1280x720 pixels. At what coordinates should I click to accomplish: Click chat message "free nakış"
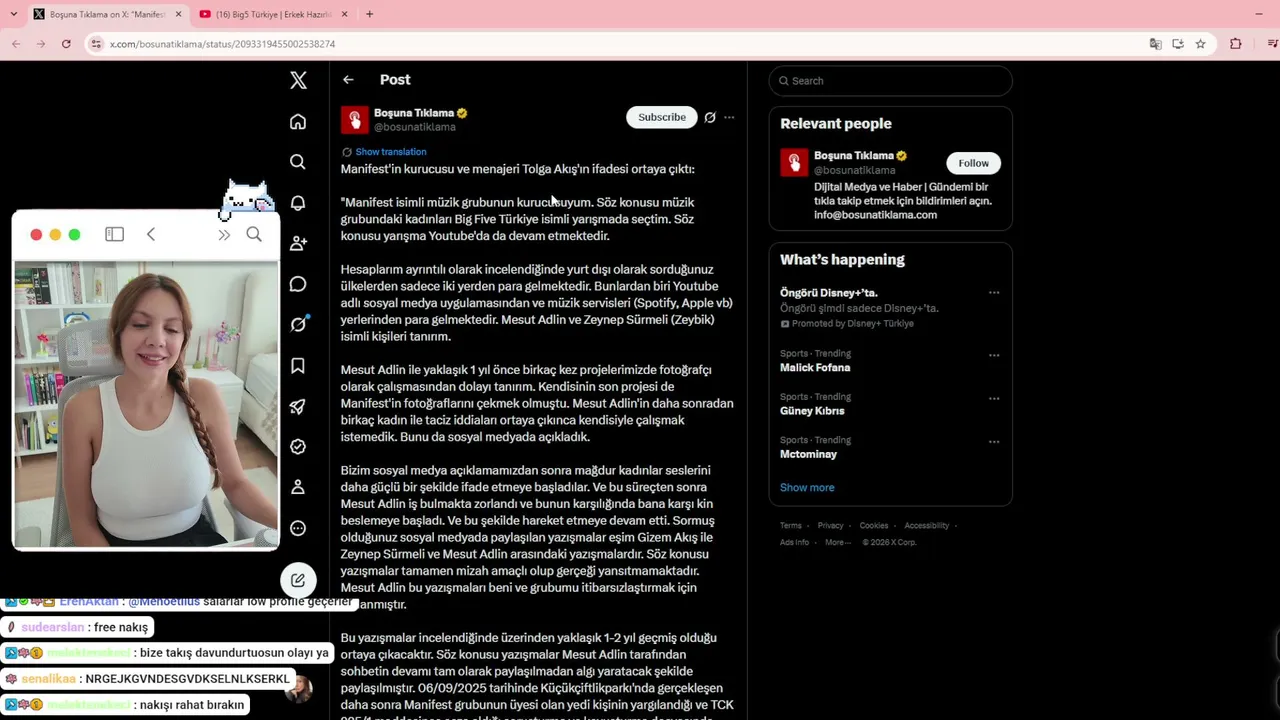point(120,627)
